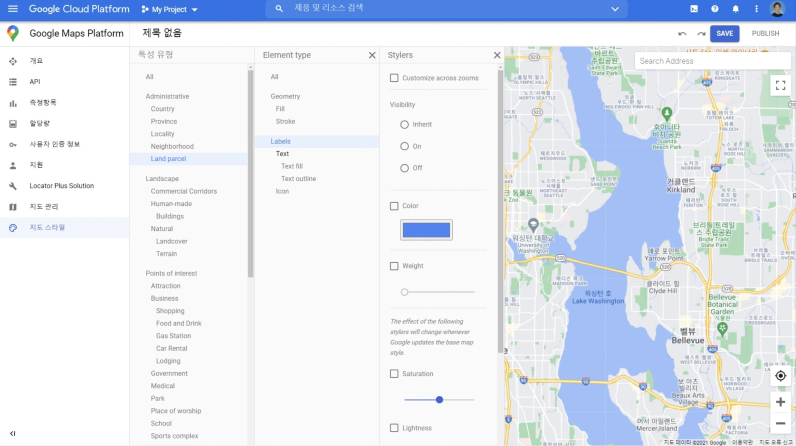Open the blue color swatch
The image size is (796, 446).
(426, 230)
